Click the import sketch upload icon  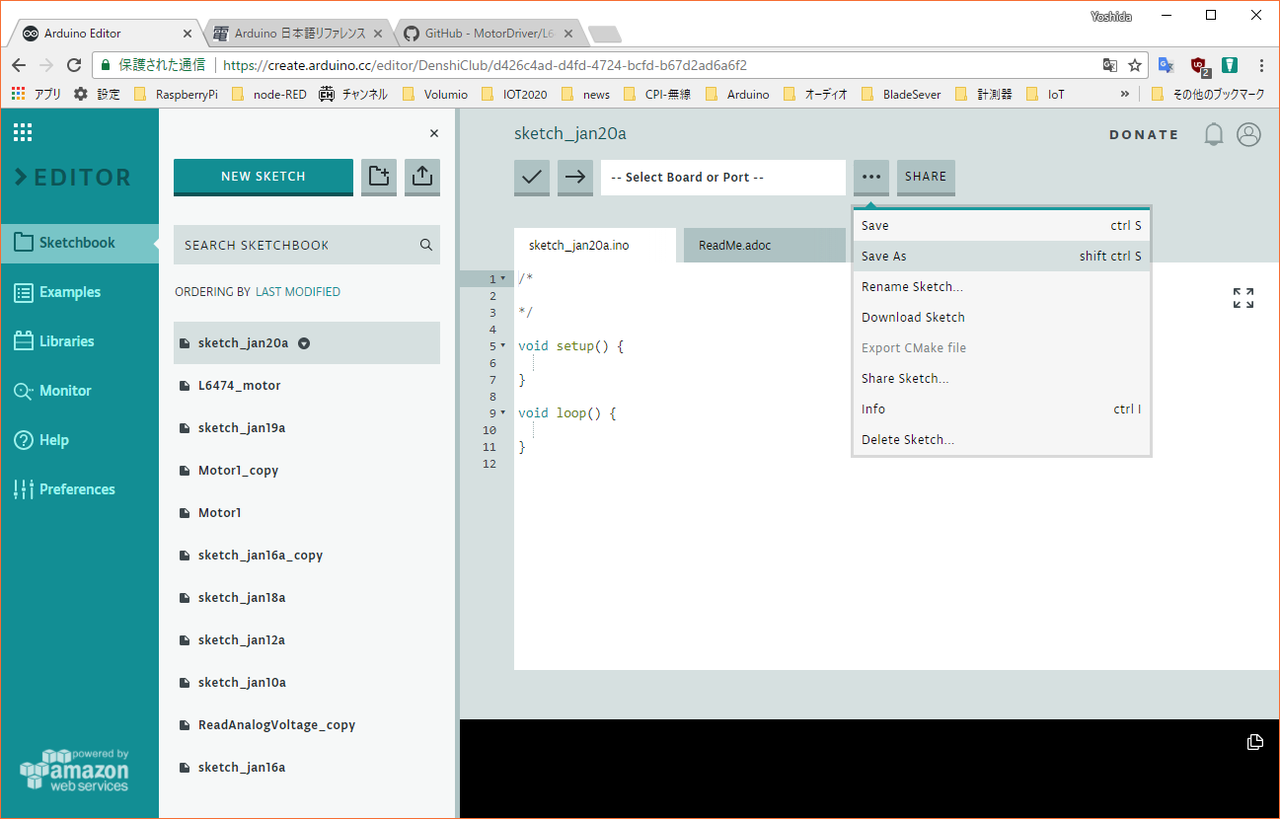[x=422, y=176]
